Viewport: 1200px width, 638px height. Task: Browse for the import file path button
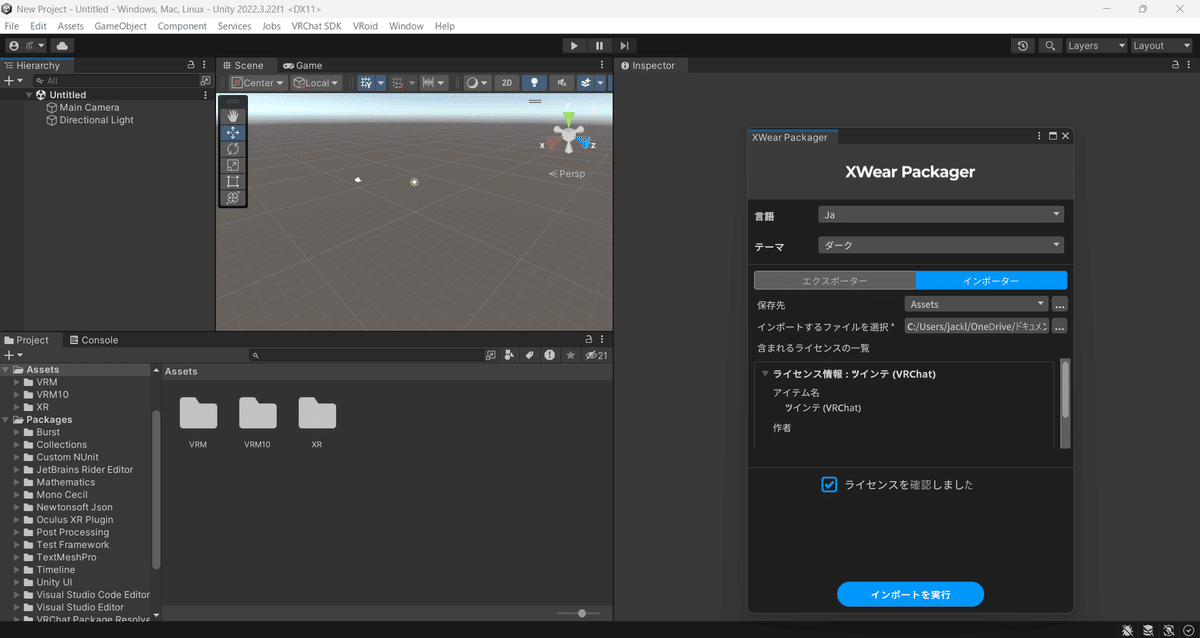(1060, 326)
